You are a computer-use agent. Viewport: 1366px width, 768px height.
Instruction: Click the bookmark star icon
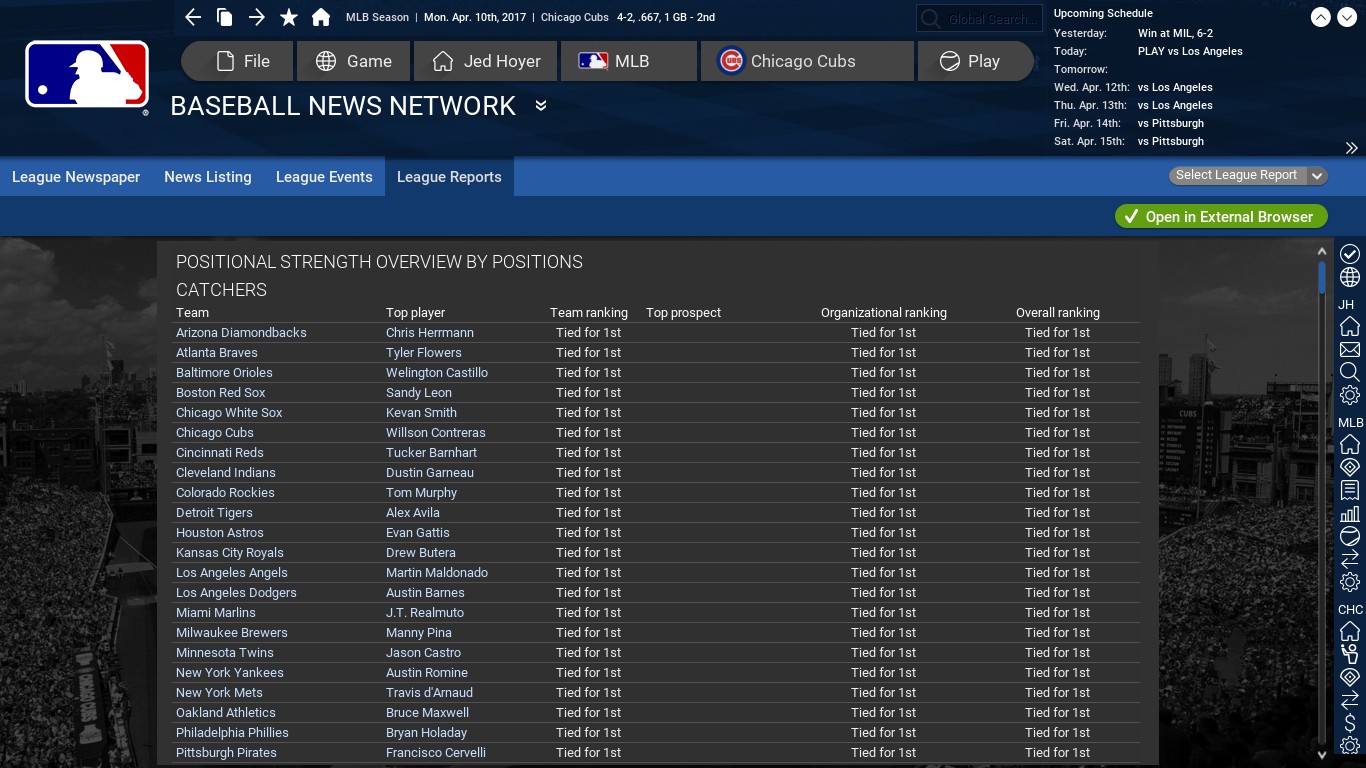(x=289, y=17)
